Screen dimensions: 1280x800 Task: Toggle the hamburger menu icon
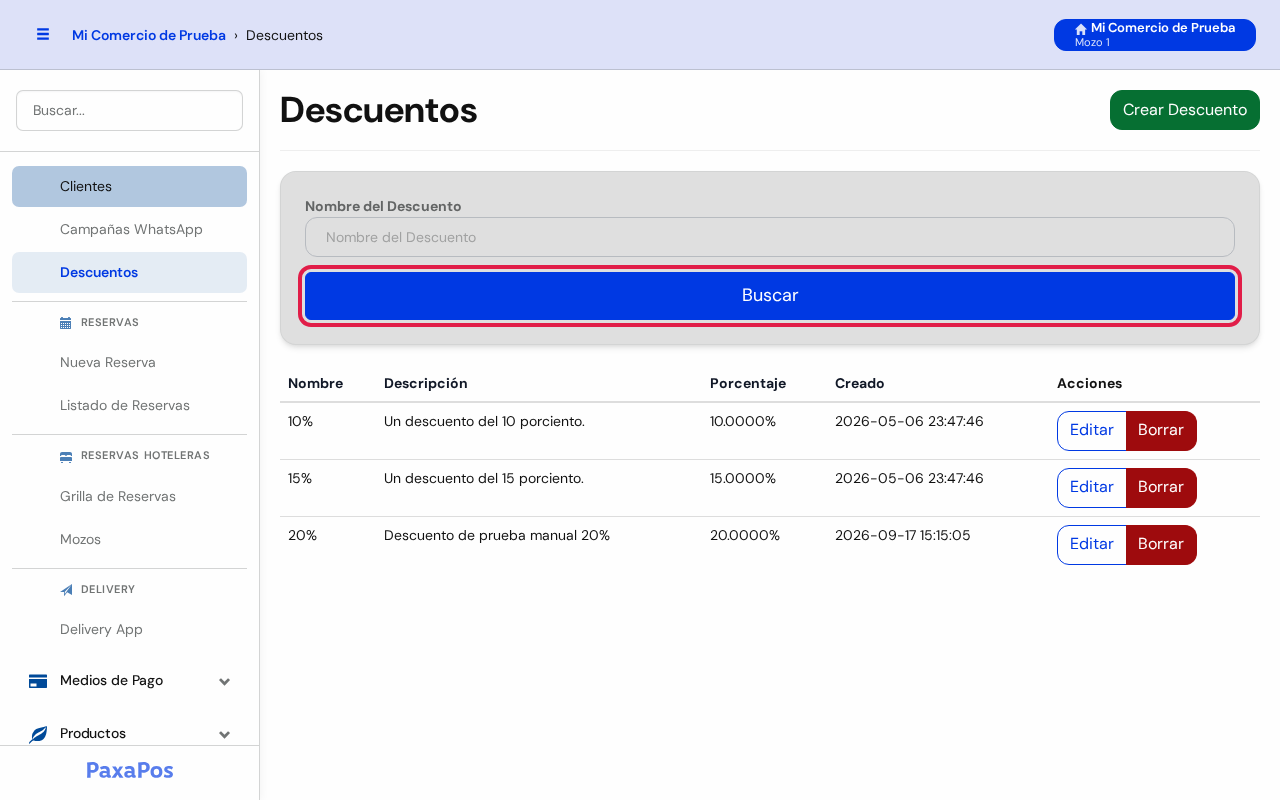(43, 34)
